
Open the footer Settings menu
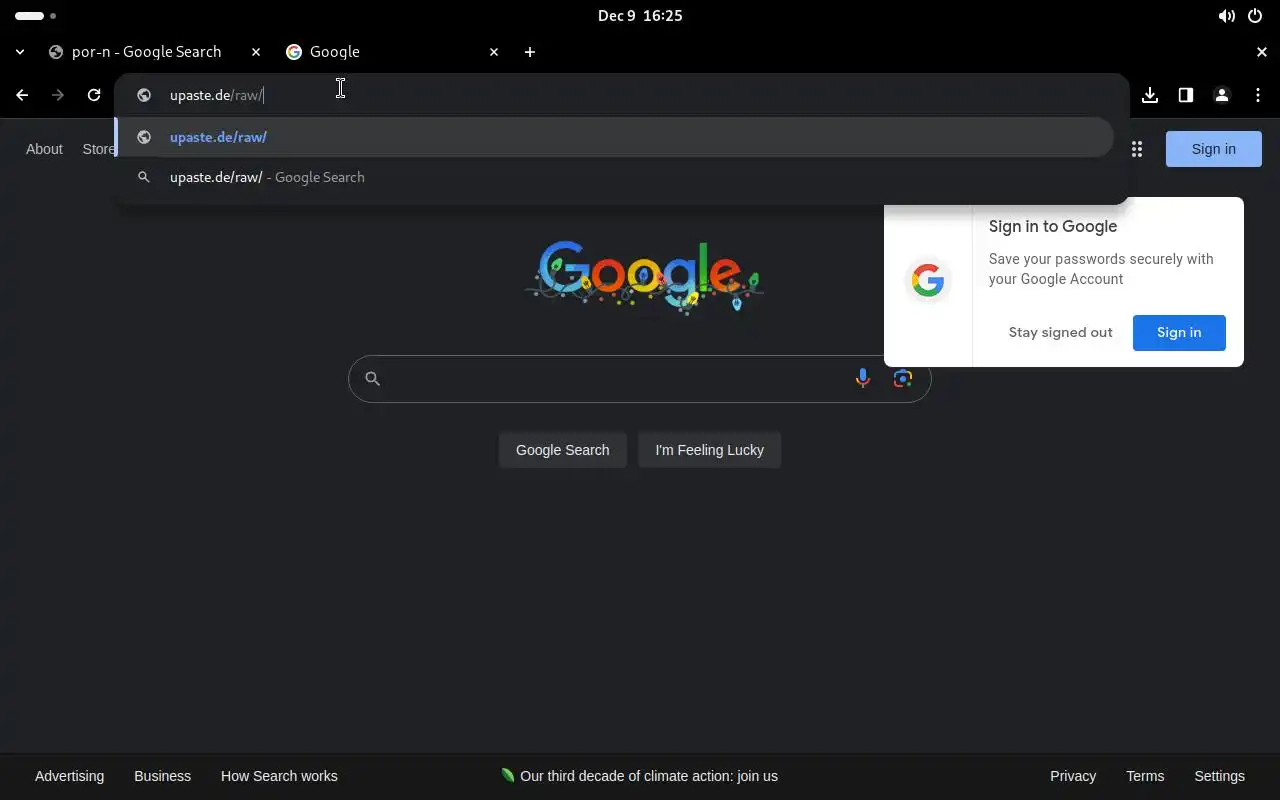(1219, 776)
